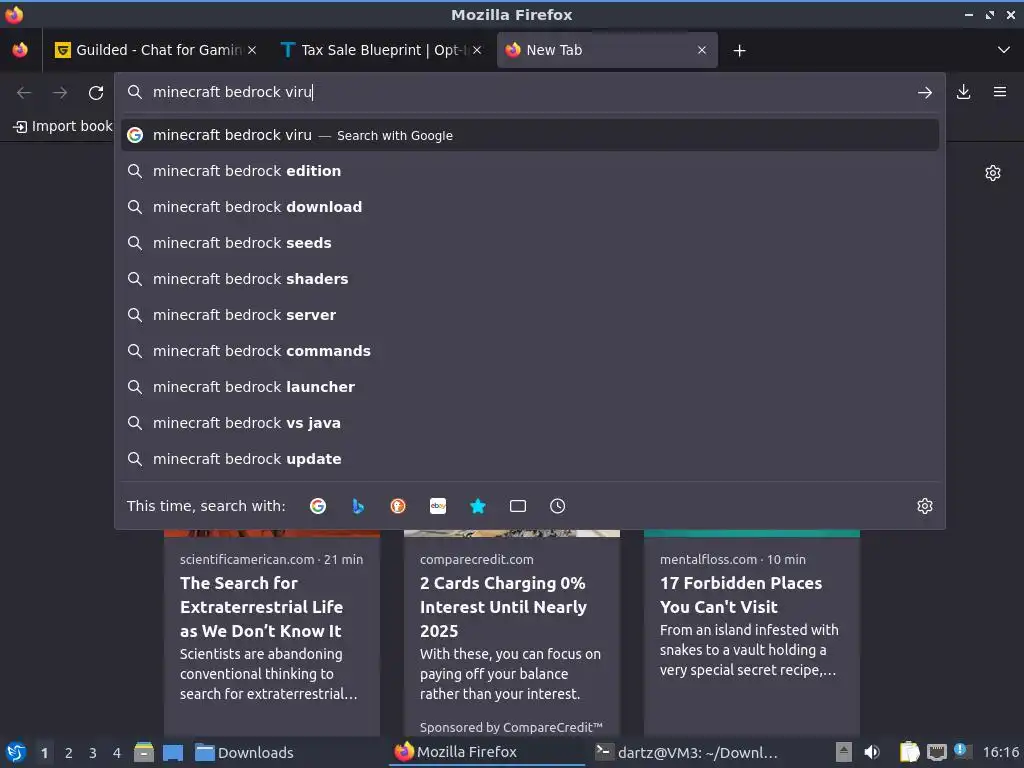
Task: Choose suggestion minecraft bedrock download
Action: 530,207
